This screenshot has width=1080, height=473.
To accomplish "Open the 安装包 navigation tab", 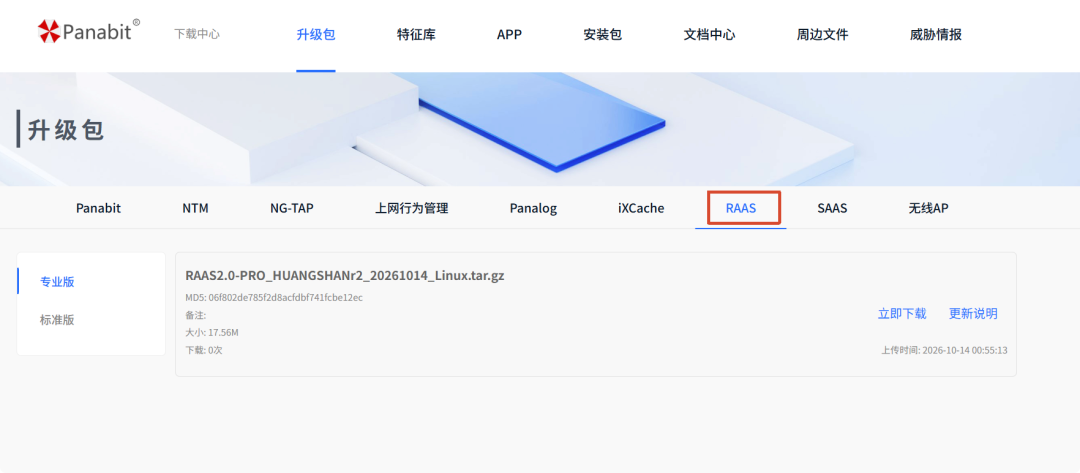I will [x=602, y=34].
